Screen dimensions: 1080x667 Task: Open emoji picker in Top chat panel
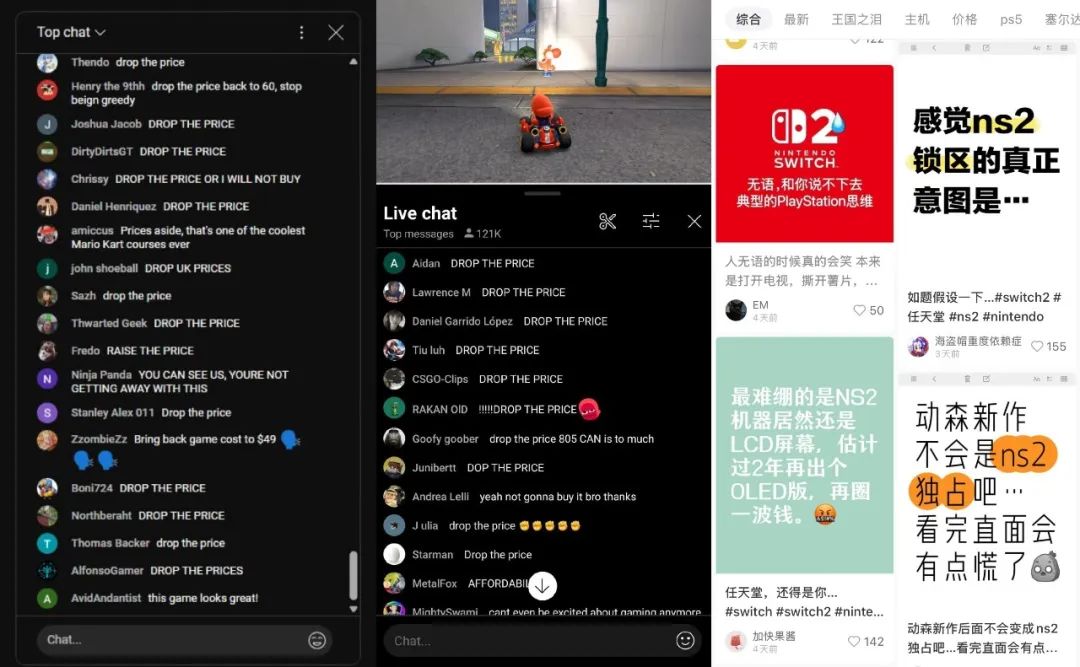click(x=317, y=640)
